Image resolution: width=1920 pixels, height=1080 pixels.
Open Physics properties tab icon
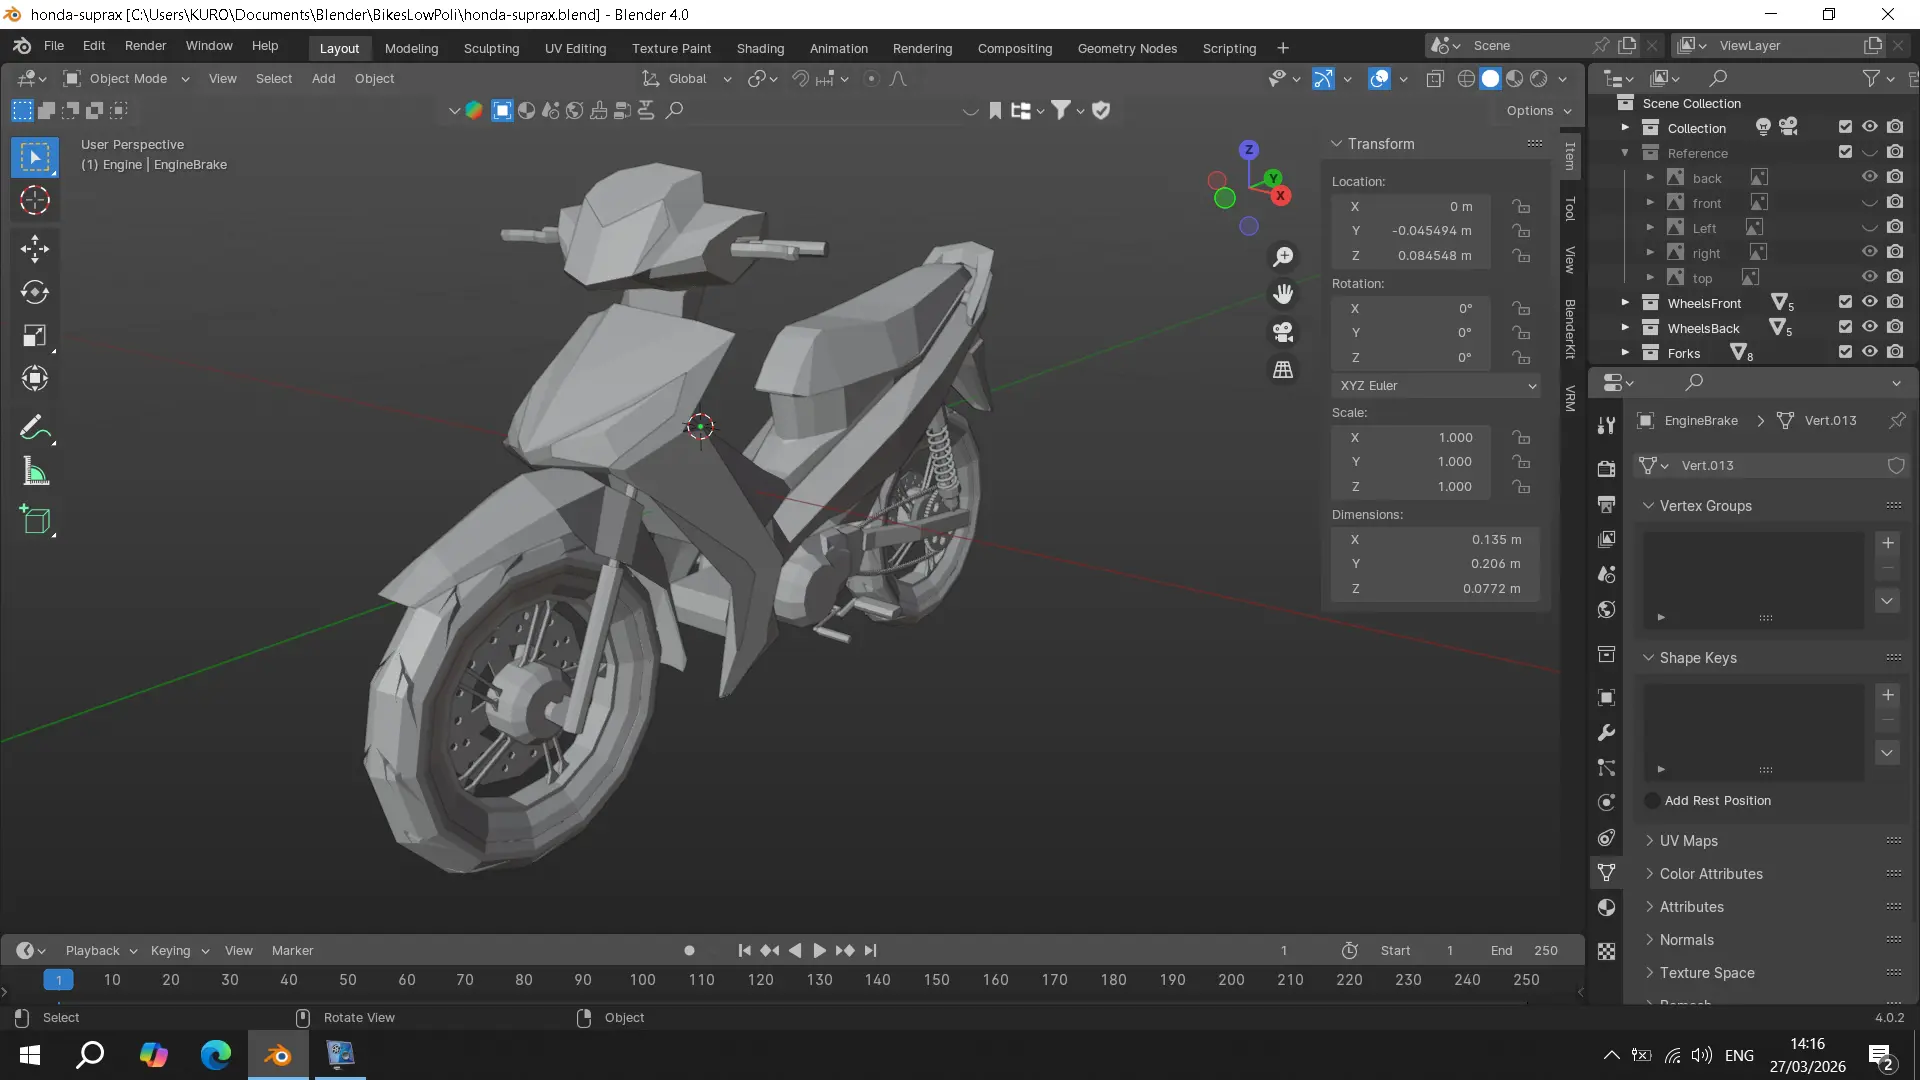point(1606,802)
